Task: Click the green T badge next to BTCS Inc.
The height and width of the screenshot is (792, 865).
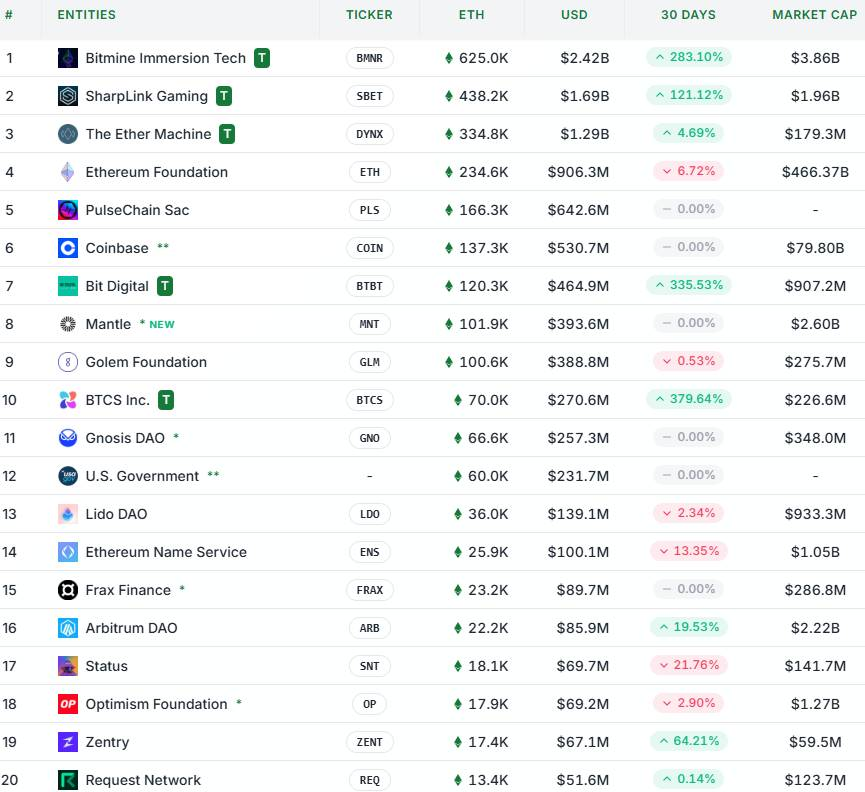Action: pos(166,400)
